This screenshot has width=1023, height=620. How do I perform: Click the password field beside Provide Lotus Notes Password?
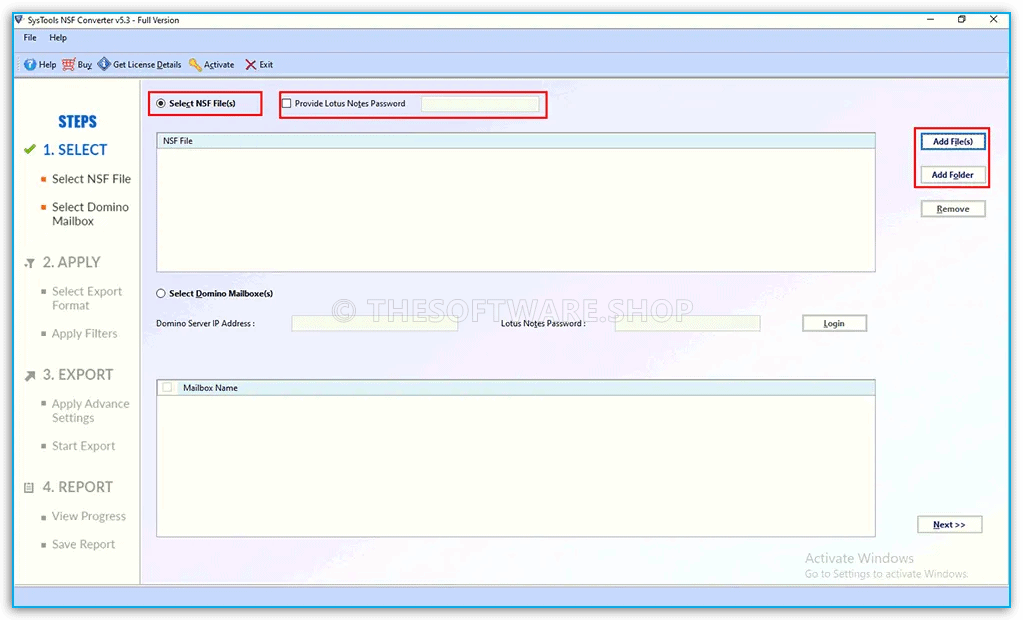480,104
